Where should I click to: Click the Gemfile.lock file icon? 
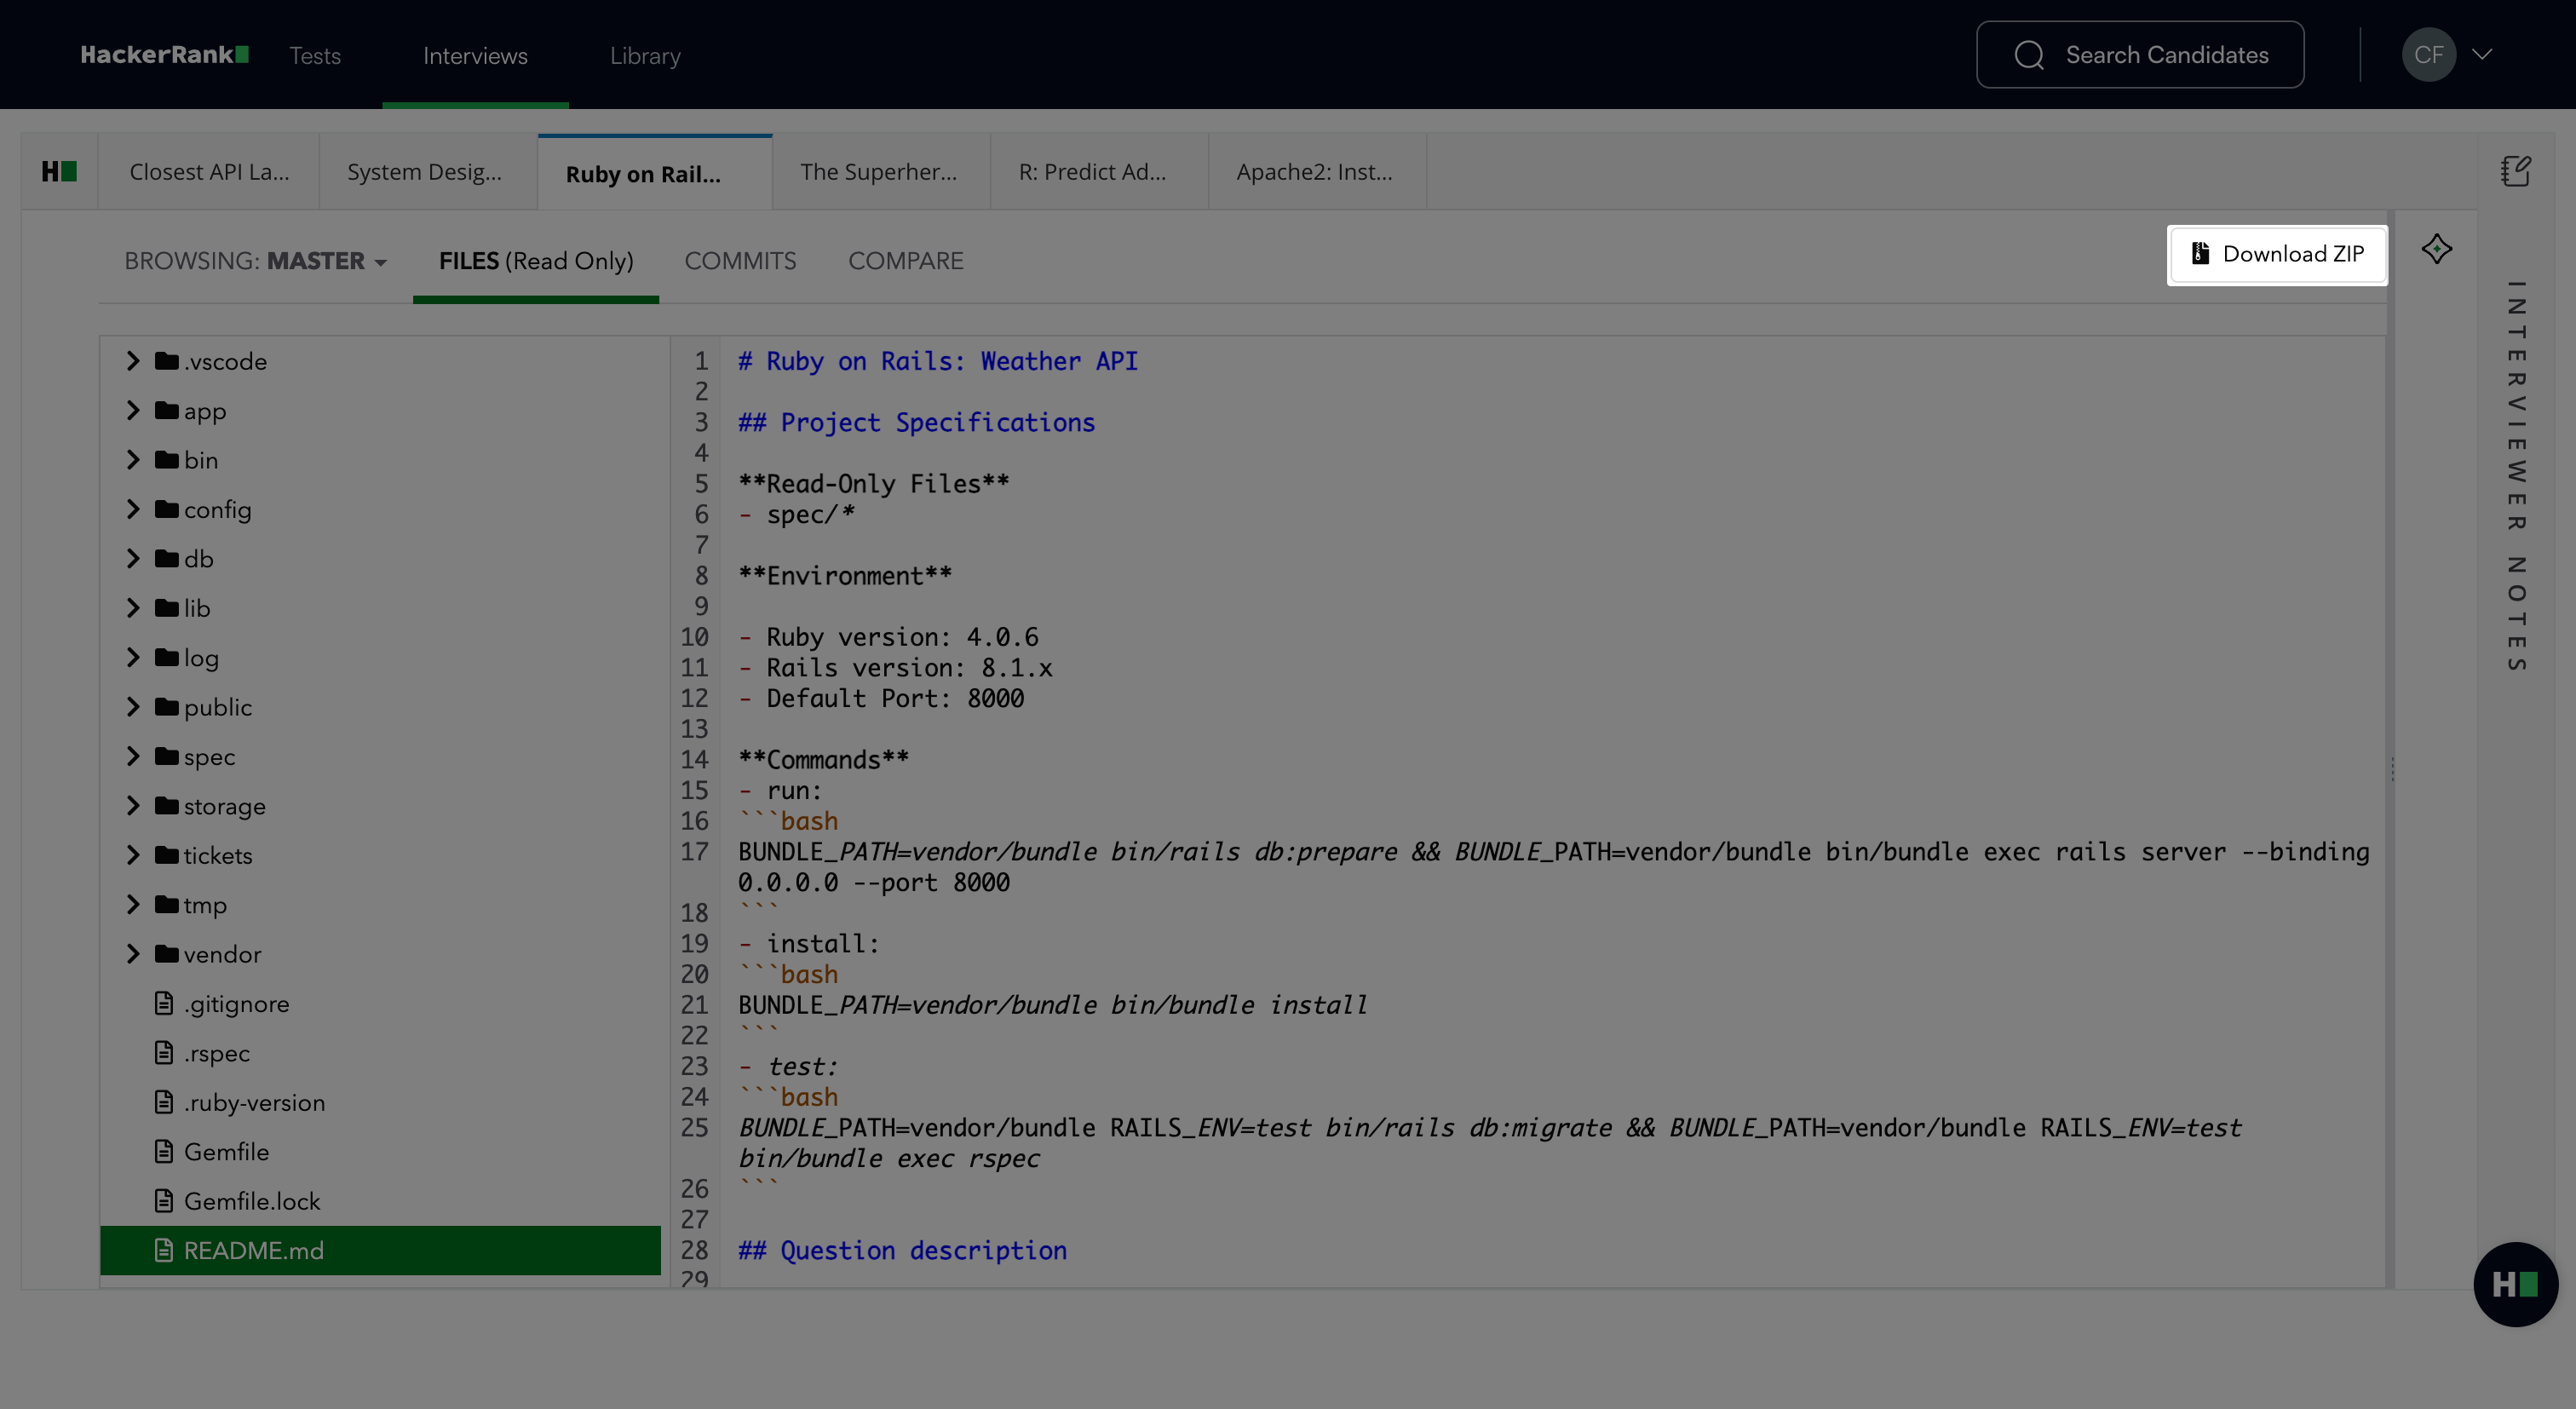164,1201
